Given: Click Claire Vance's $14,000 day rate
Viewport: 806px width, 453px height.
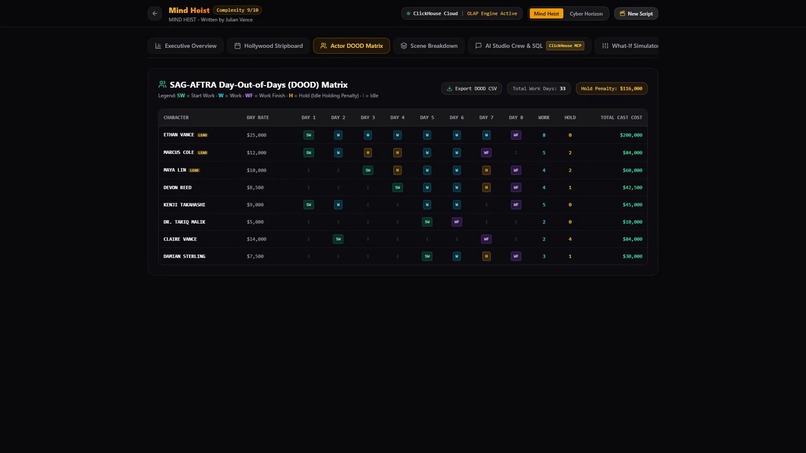Looking at the screenshot, I should coord(257,239).
